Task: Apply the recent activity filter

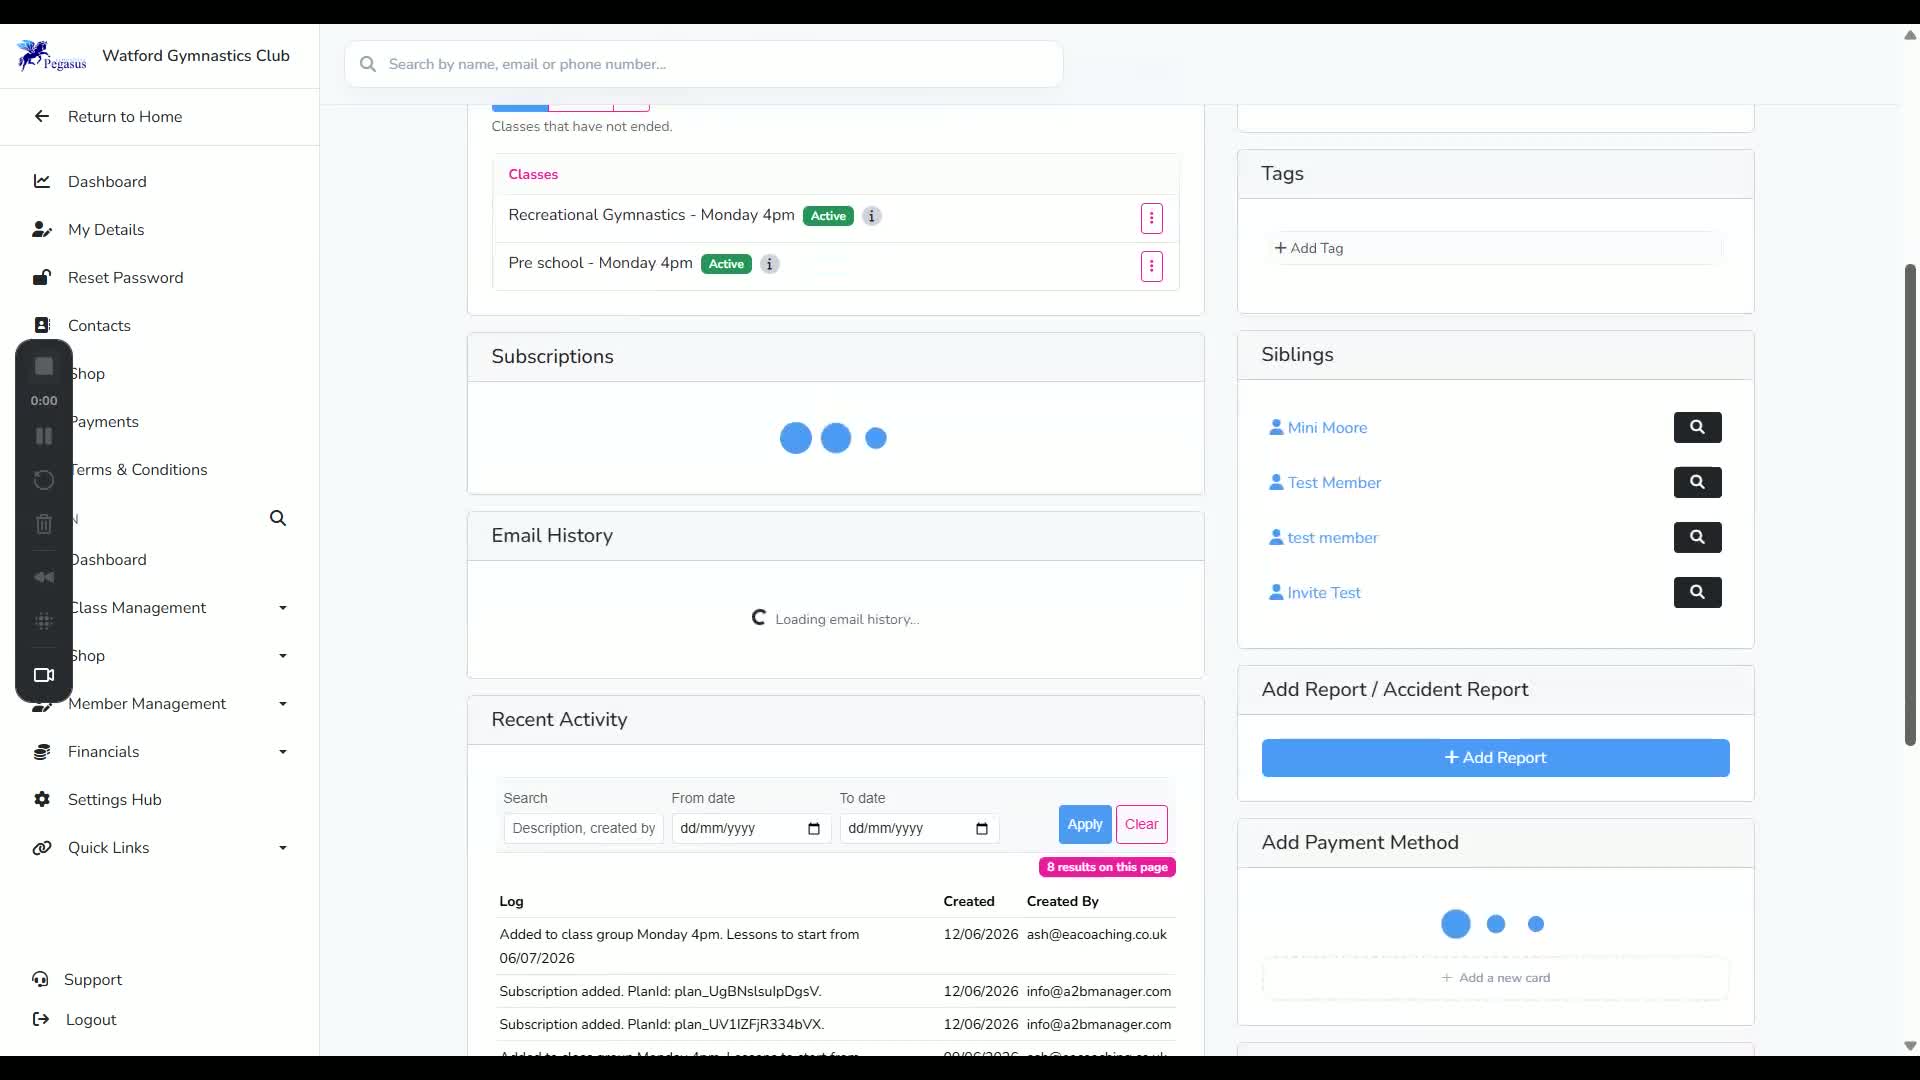Action: [1084, 825]
